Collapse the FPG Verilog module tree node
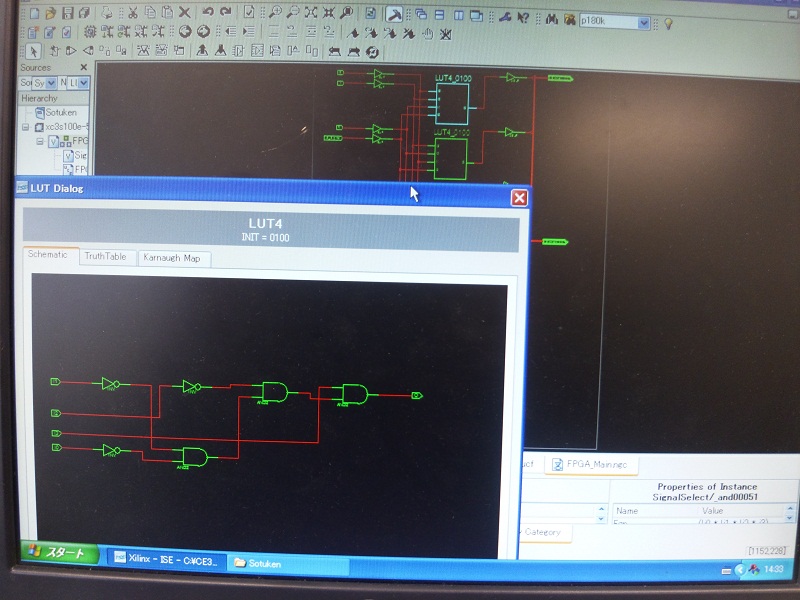The height and width of the screenshot is (600, 800). click(40, 141)
